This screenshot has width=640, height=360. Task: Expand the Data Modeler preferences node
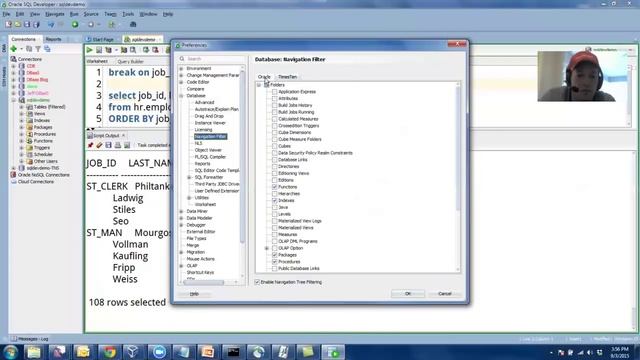pos(181,218)
